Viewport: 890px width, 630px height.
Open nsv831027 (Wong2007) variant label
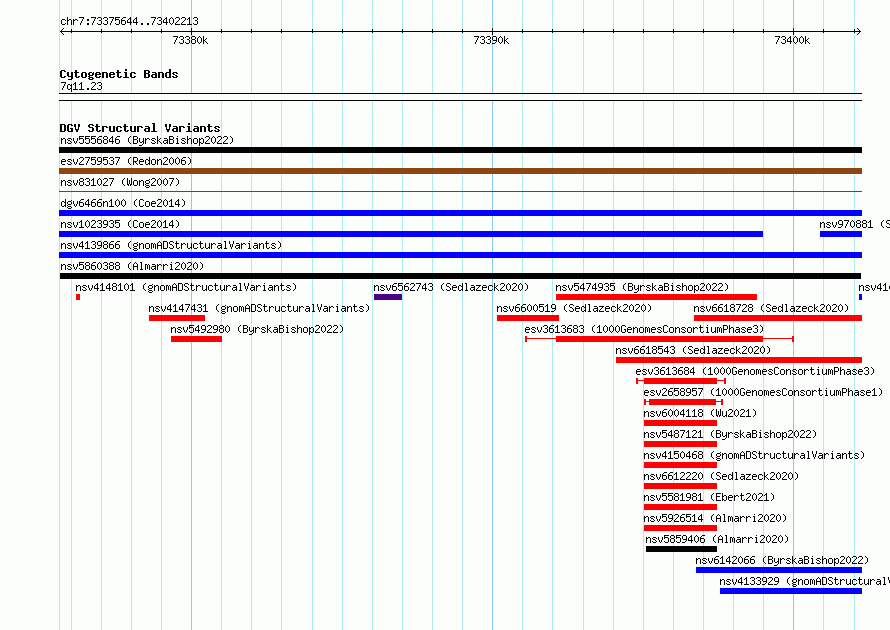click(x=120, y=182)
